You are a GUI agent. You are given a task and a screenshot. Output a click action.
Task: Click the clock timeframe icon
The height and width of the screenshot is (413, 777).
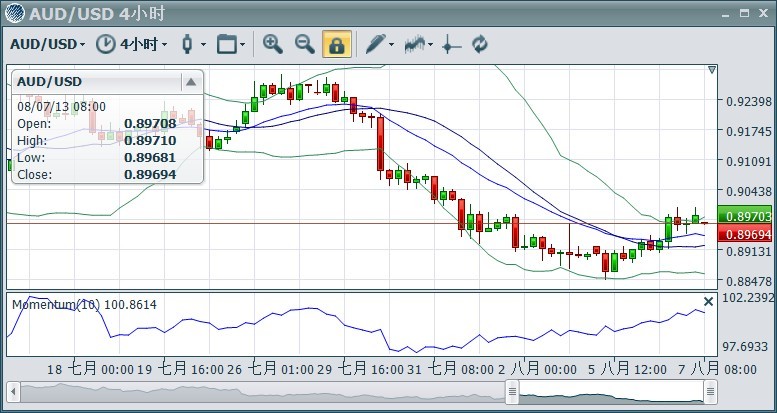click(x=105, y=44)
